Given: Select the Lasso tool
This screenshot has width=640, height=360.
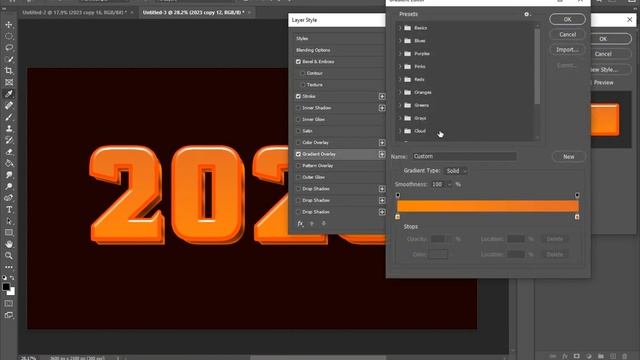Looking at the screenshot, I should tap(9, 48).
